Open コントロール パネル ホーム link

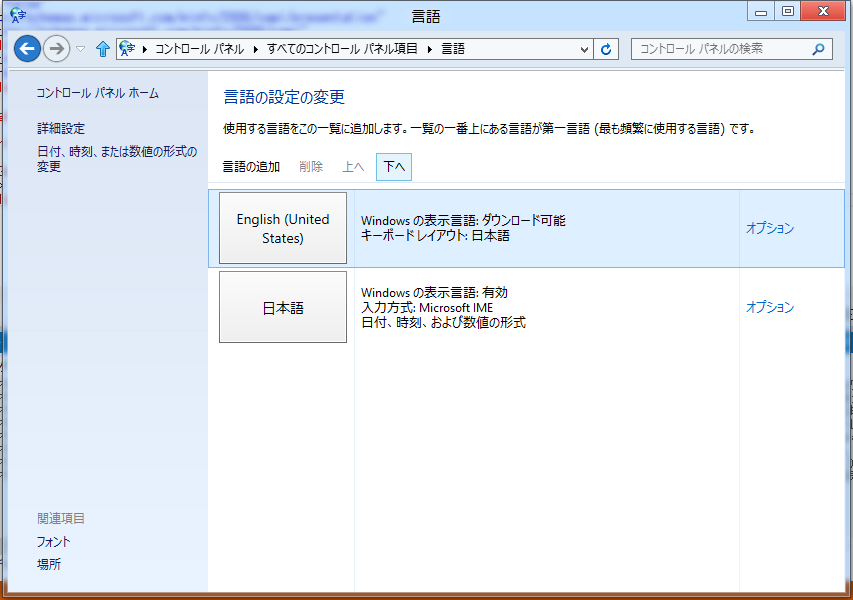[x=98, y=93]
